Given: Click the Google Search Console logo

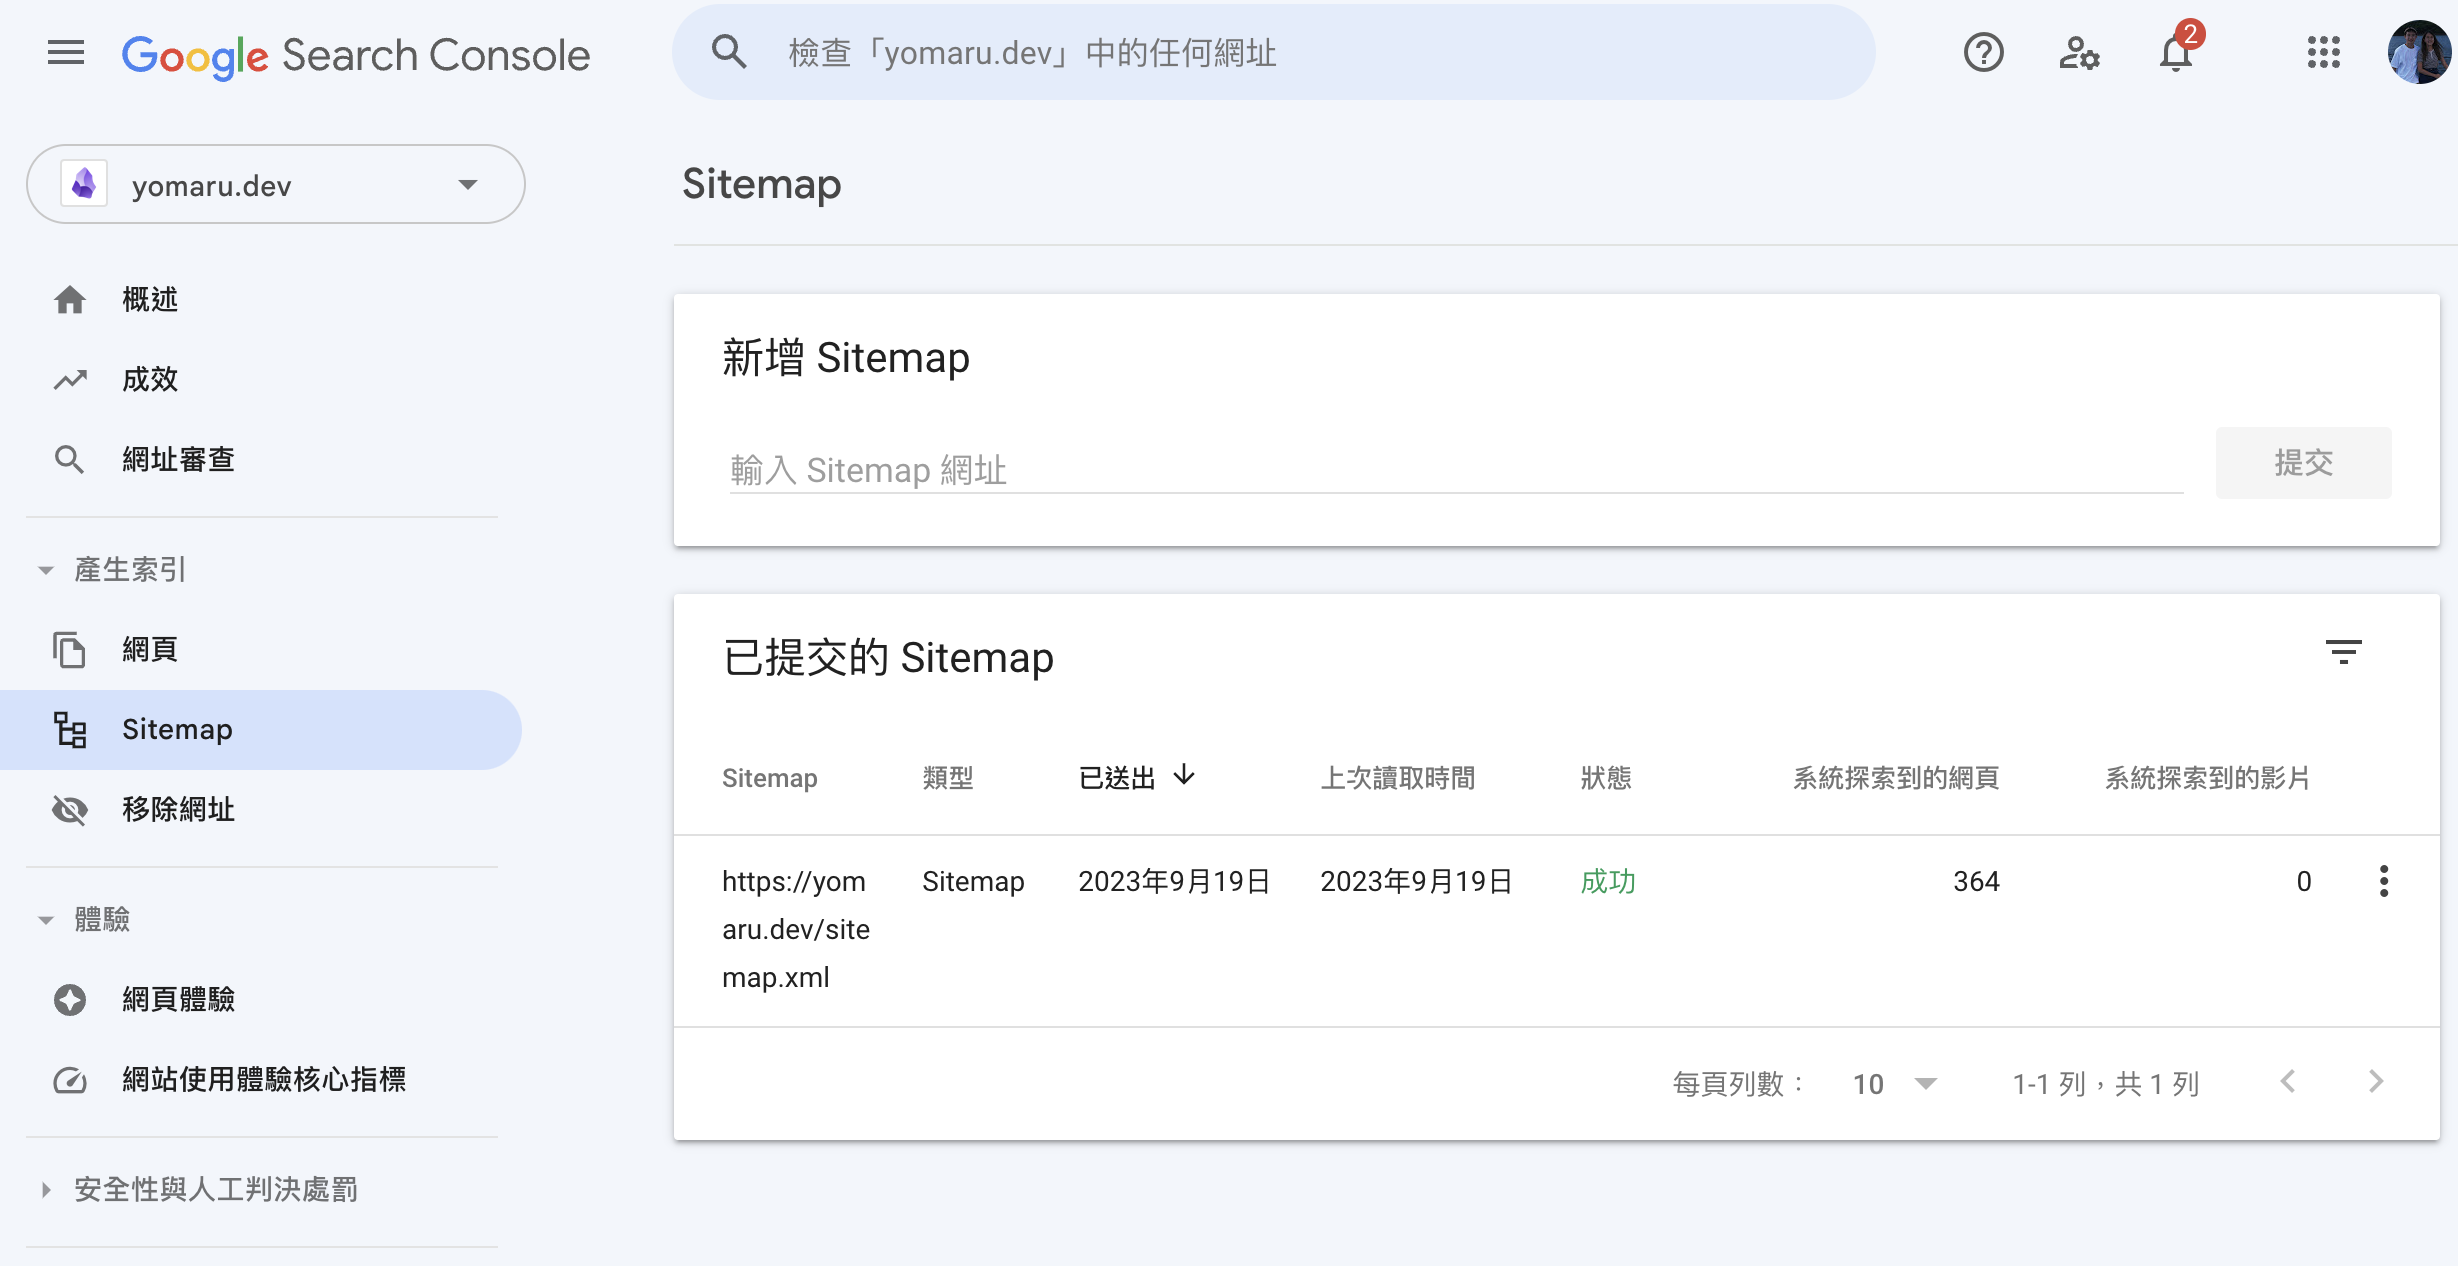Looking at the screenshot, I should point(355,54).
